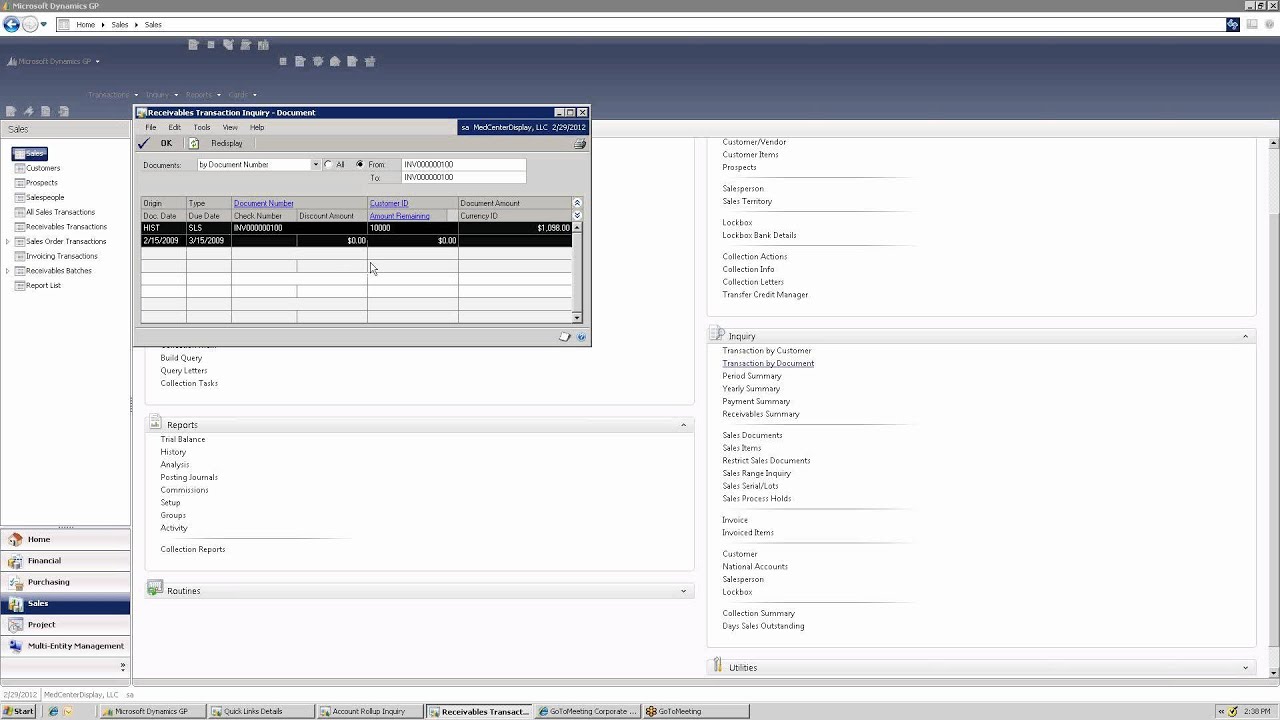Open the Days Sales Outstanding link
This screenshot has width=1280, height=720.
coord(763,626)
